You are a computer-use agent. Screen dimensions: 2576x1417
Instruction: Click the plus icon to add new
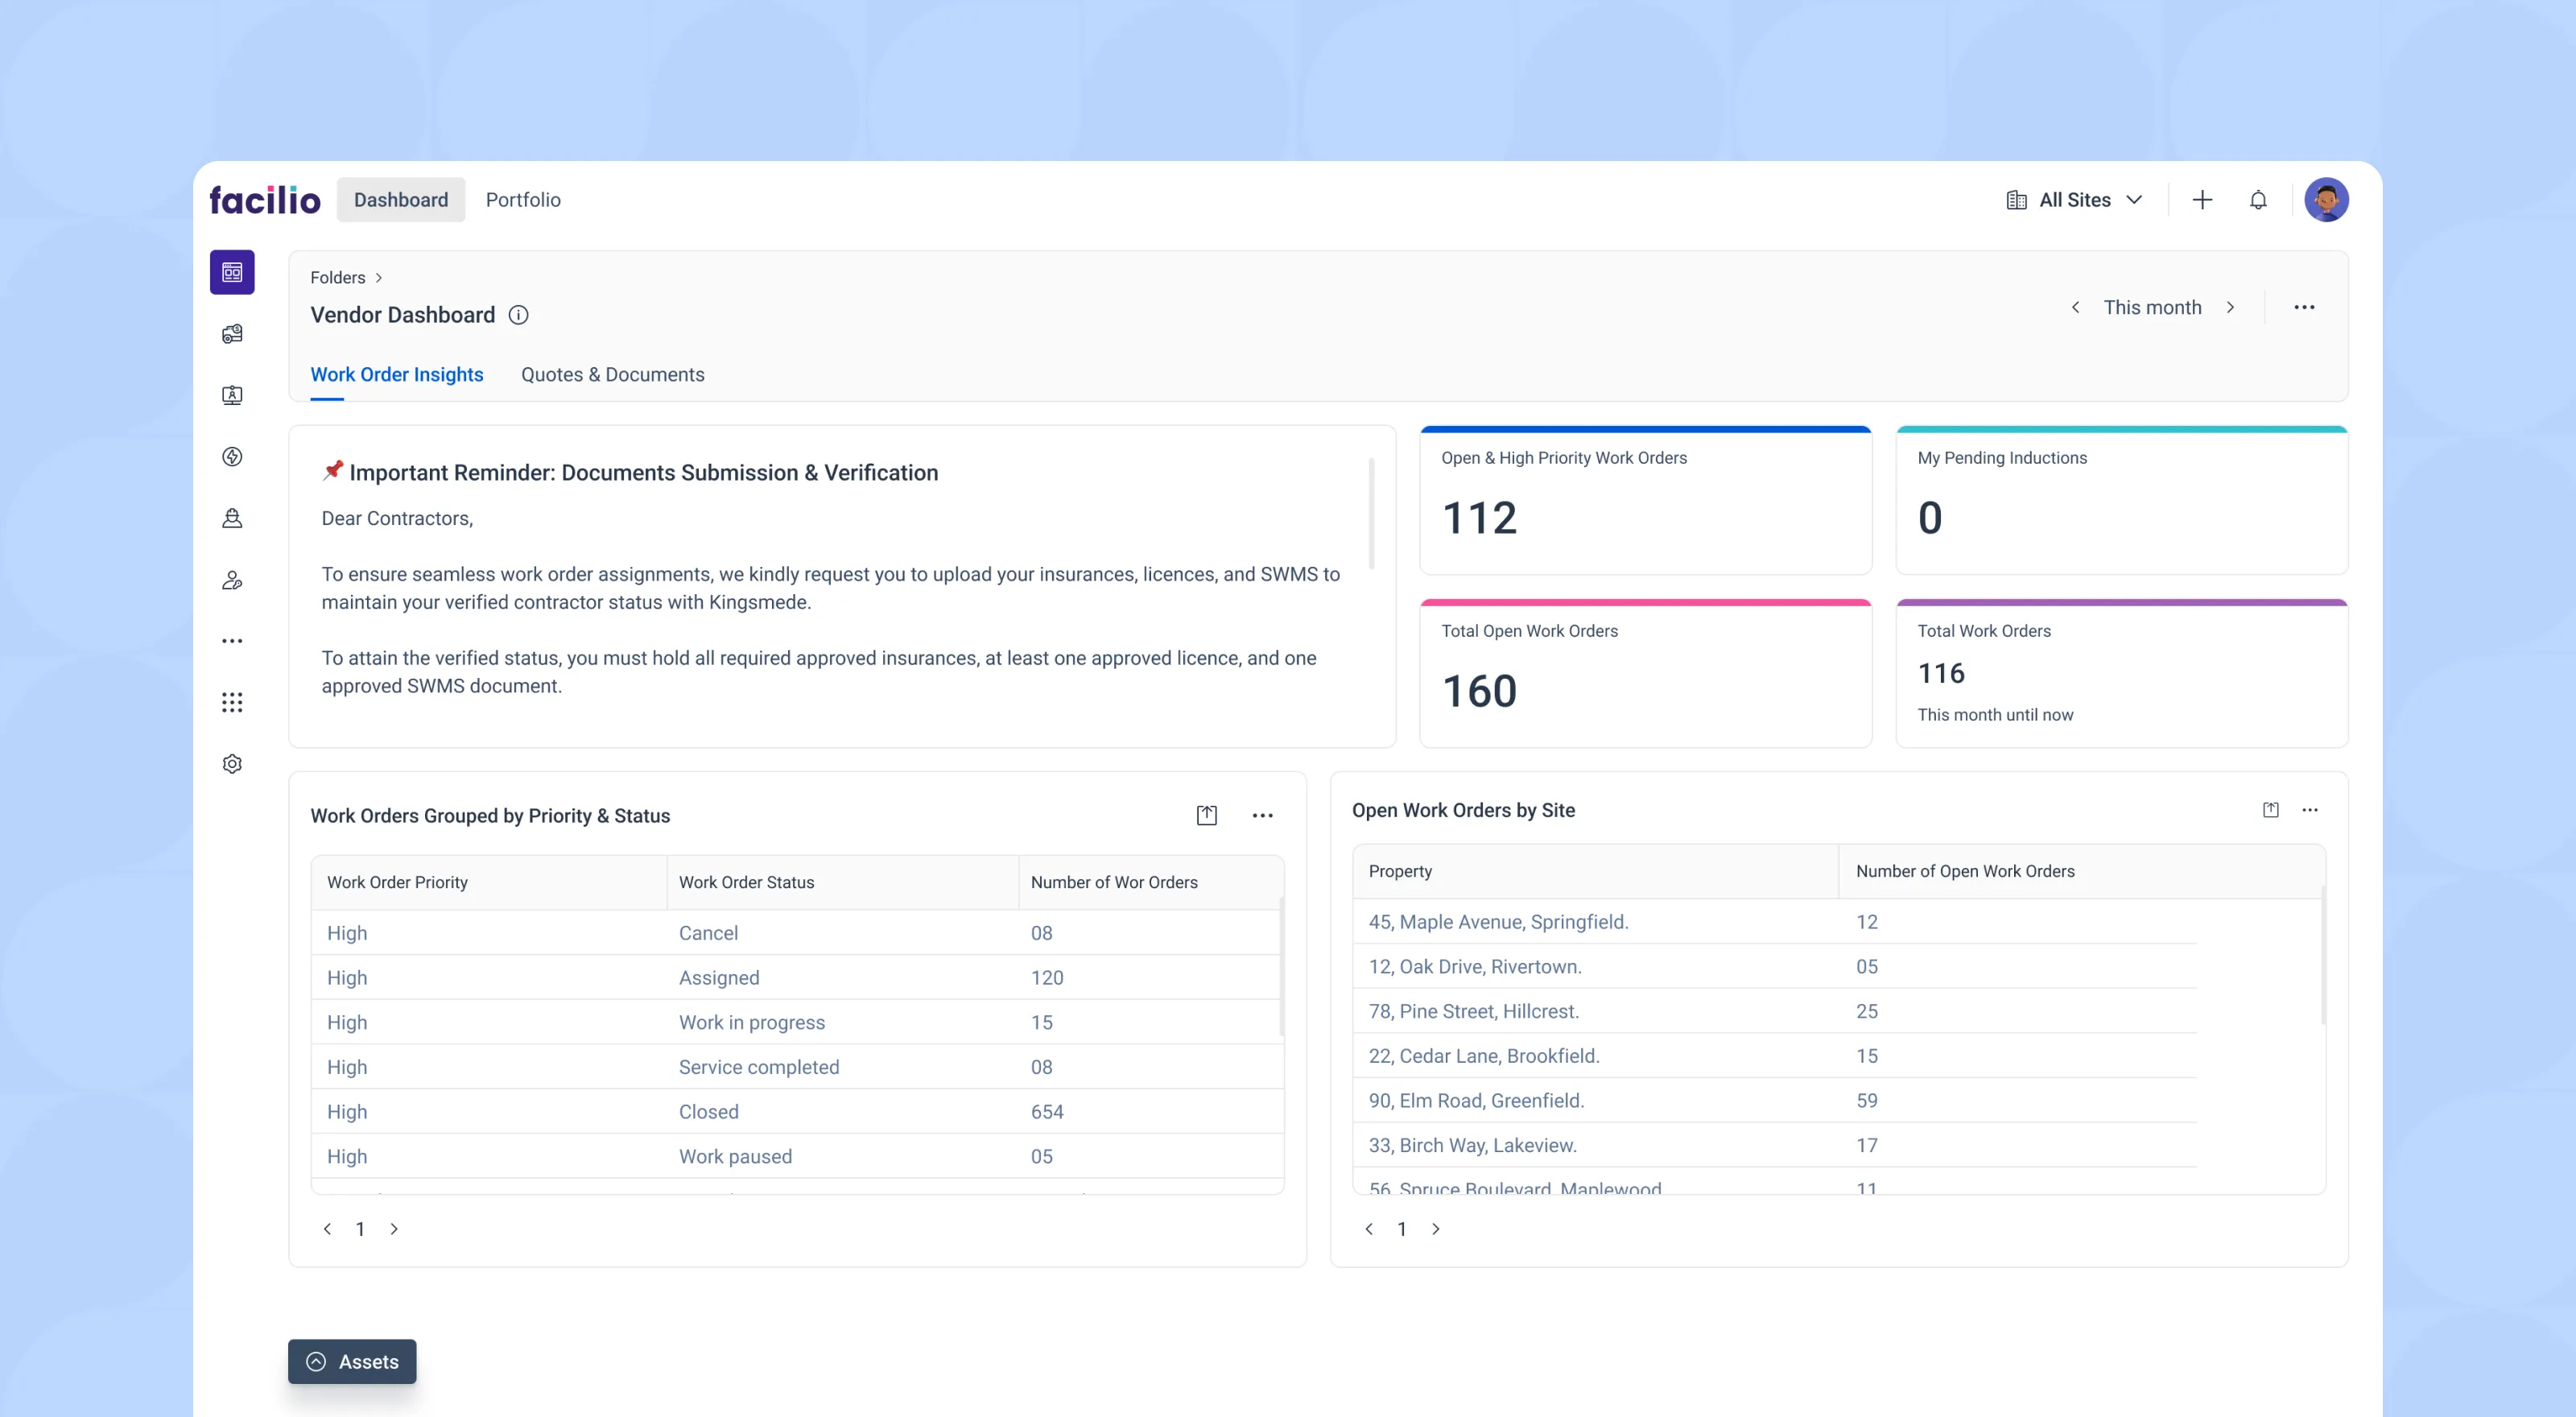pyautogui.click(x=2202, y=200)
